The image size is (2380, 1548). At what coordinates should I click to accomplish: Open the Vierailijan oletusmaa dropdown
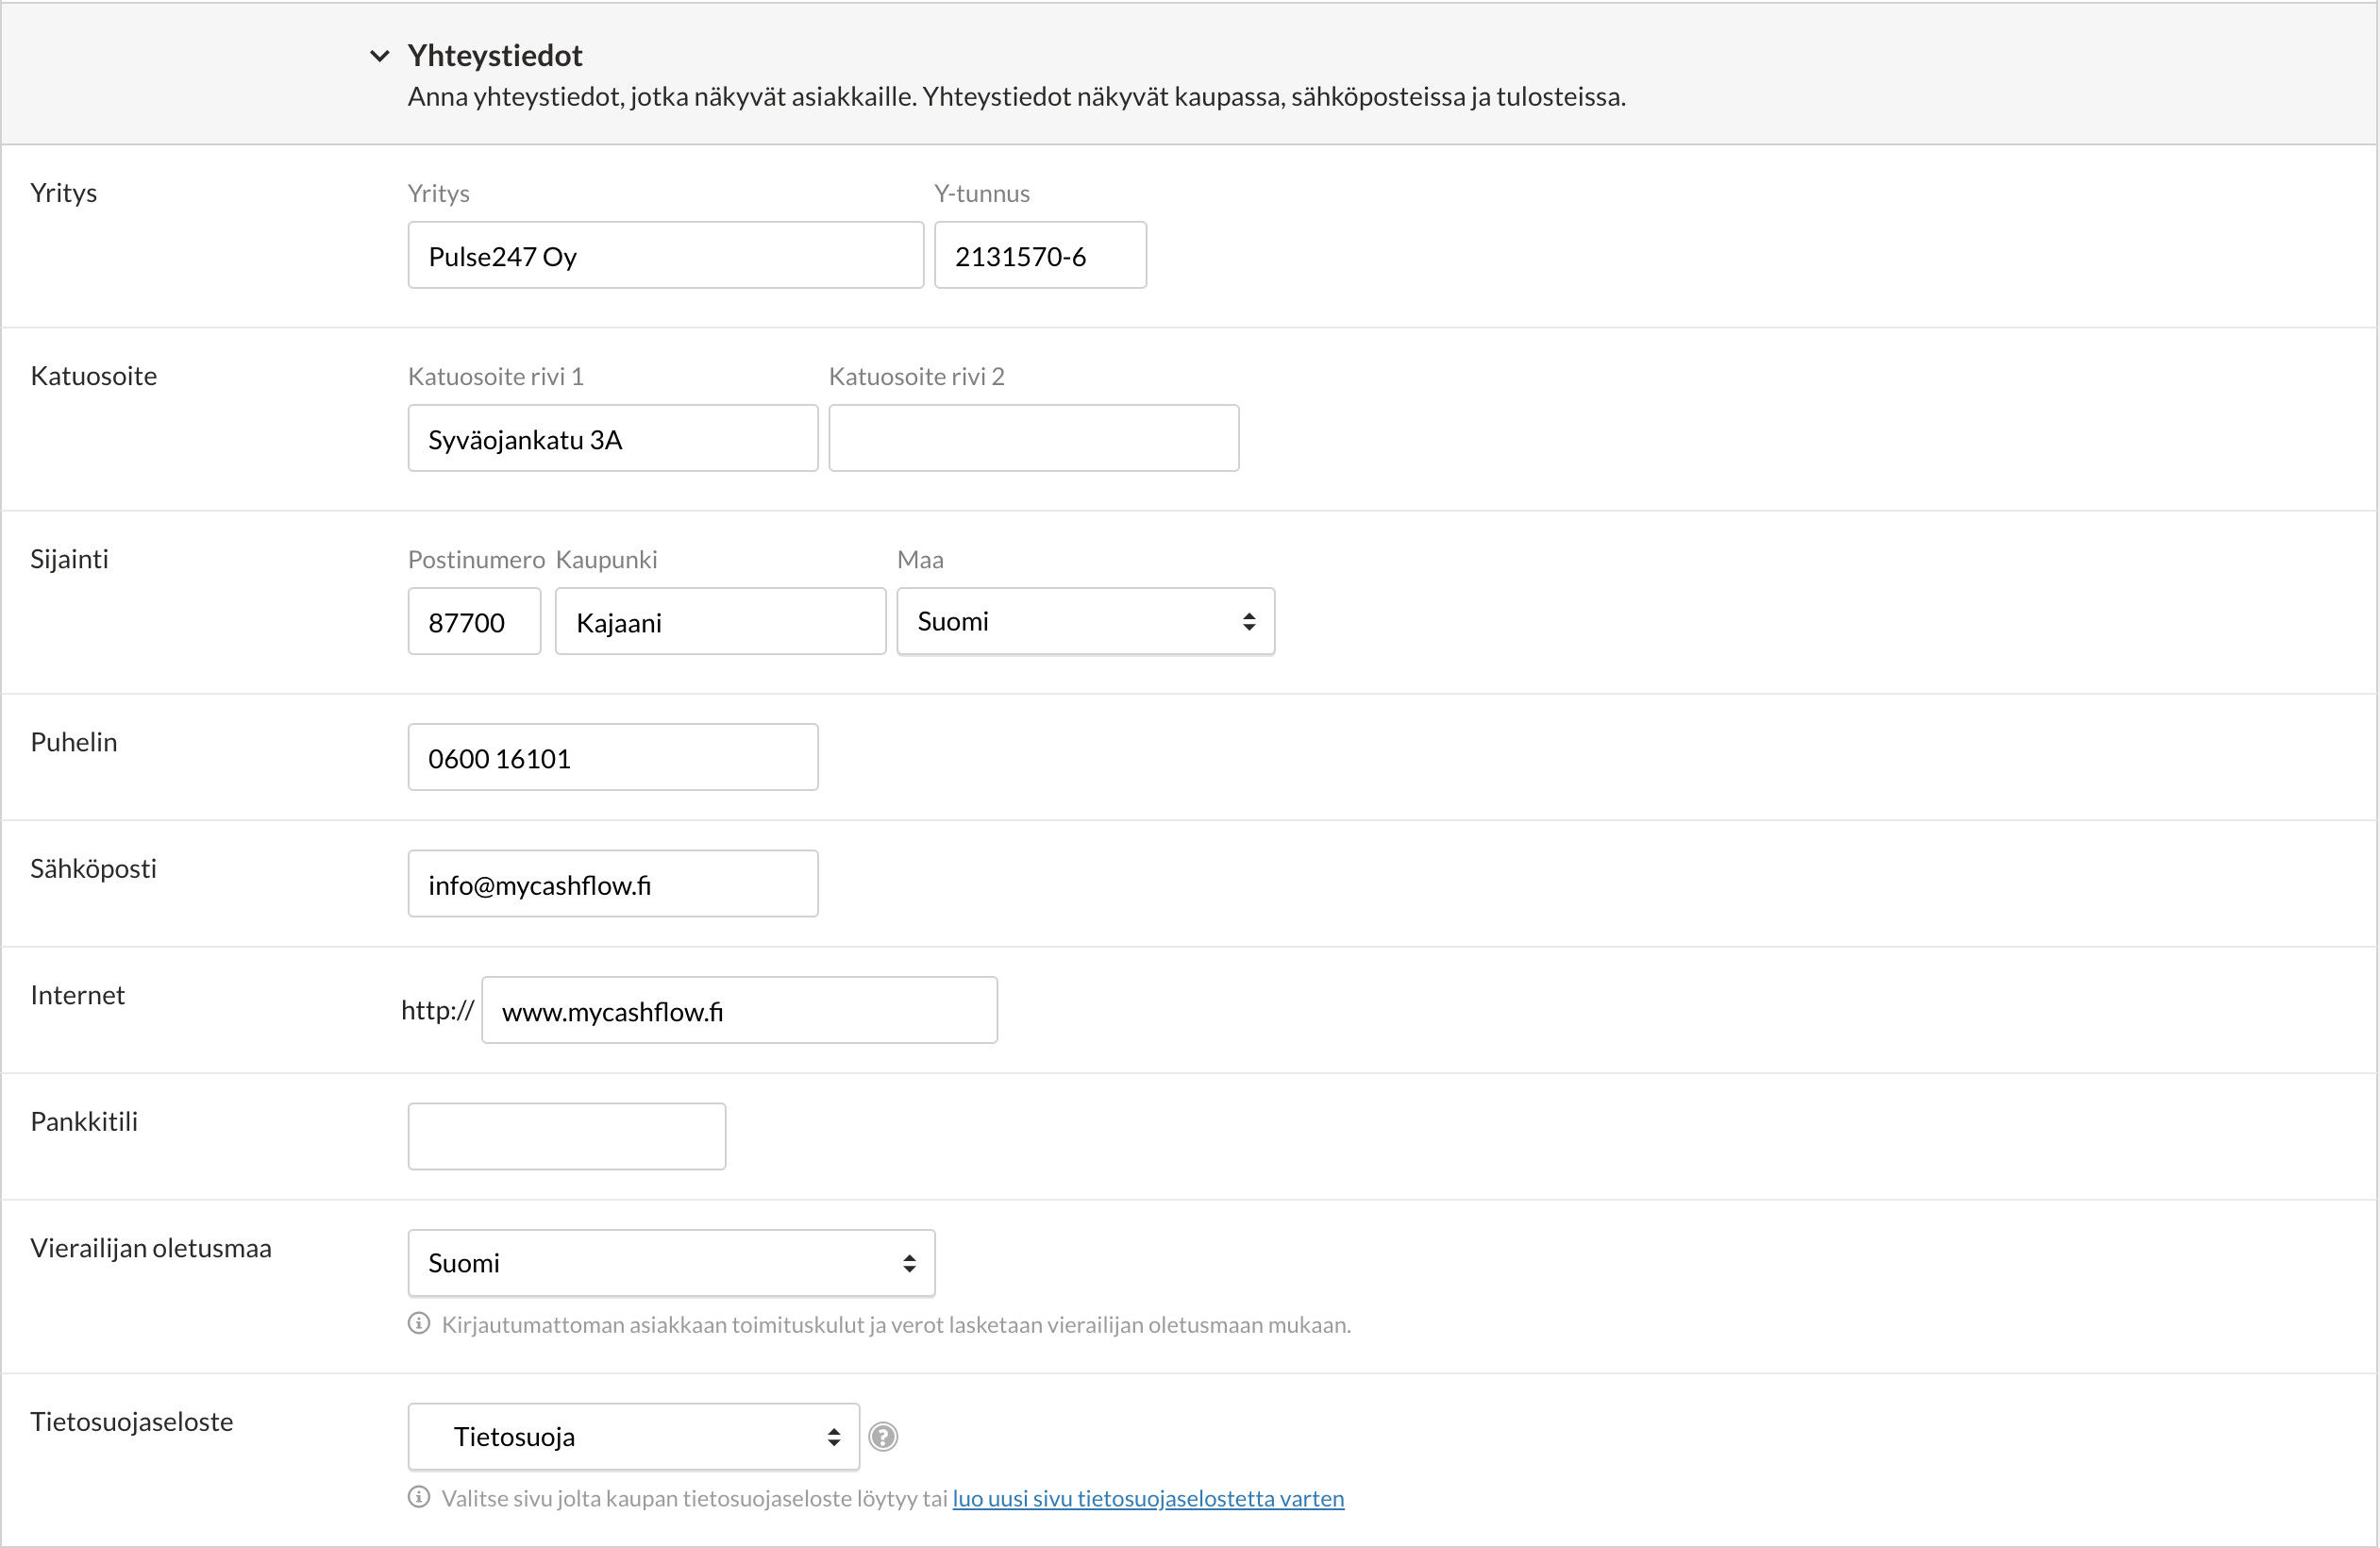[x=671, y=1263]
